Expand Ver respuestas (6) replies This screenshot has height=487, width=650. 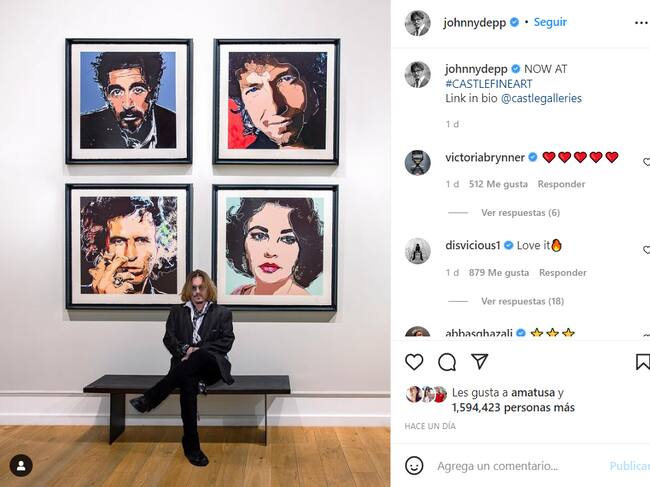click(x=520, y=213)
